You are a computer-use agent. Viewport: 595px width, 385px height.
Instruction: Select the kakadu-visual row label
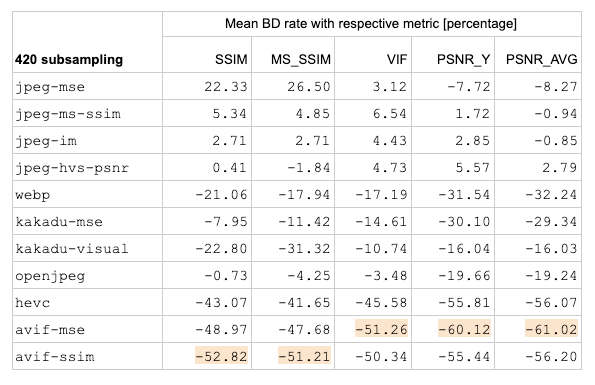pos(72,249)
